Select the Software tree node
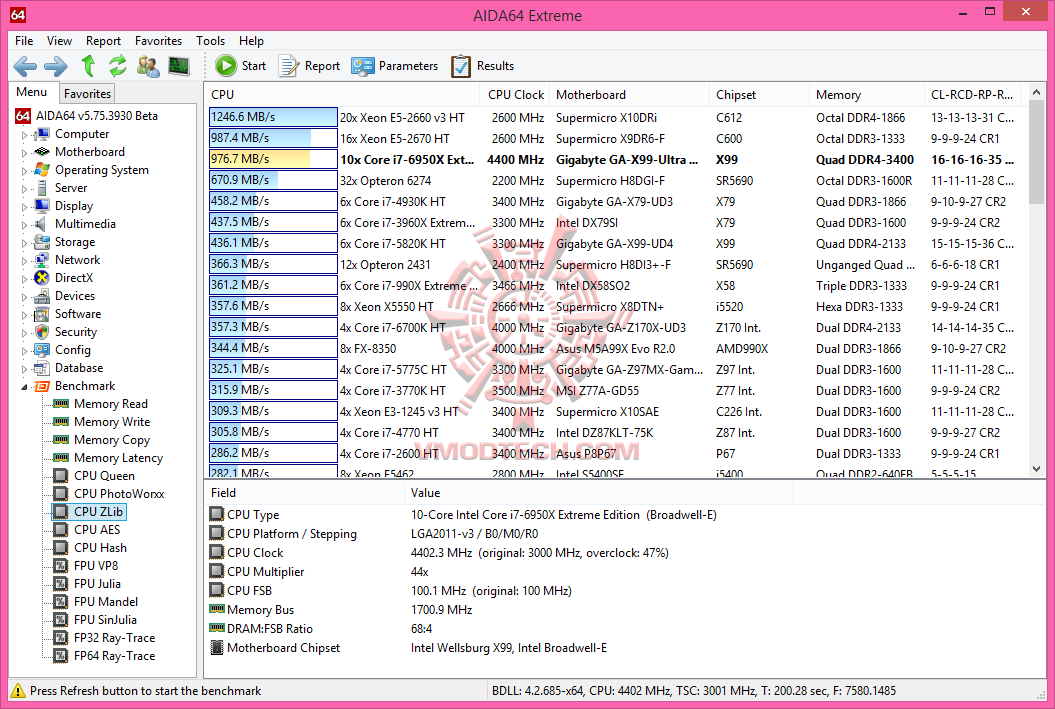 coord(78,314)
